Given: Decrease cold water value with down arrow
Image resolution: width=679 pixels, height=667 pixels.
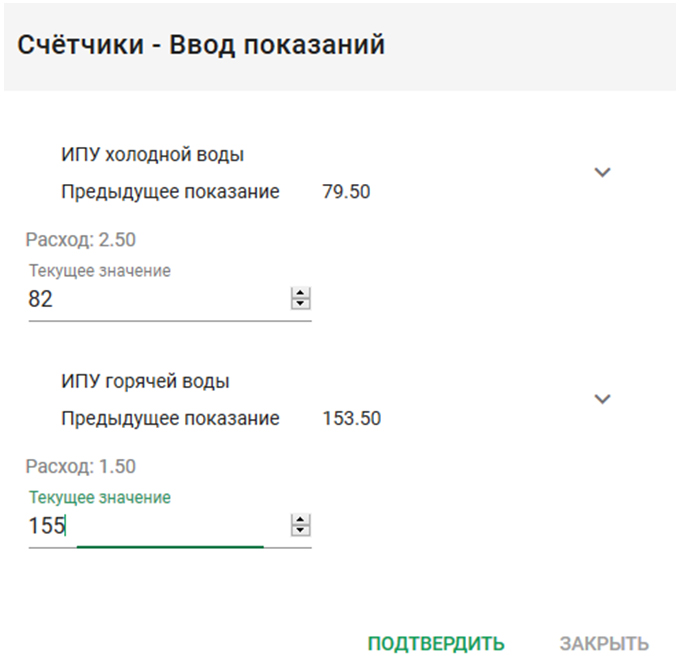Looking at the screenshot, I should (300, 304).
